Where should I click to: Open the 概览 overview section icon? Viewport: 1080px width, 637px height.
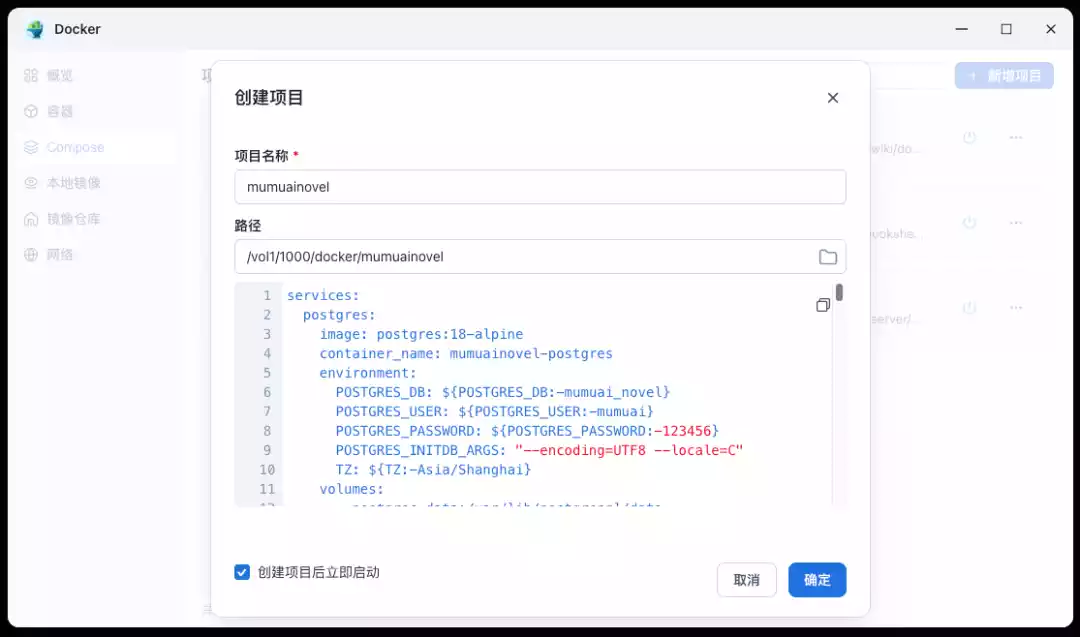click(32, 75)
